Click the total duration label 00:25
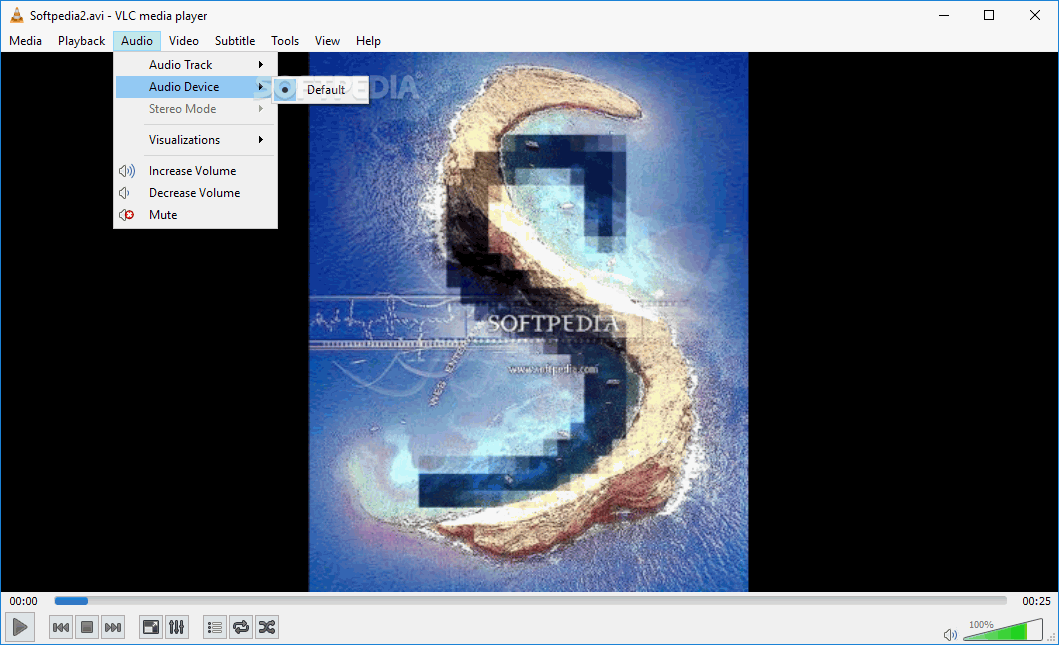1059x645 pixels. [x=1036, y=600]
